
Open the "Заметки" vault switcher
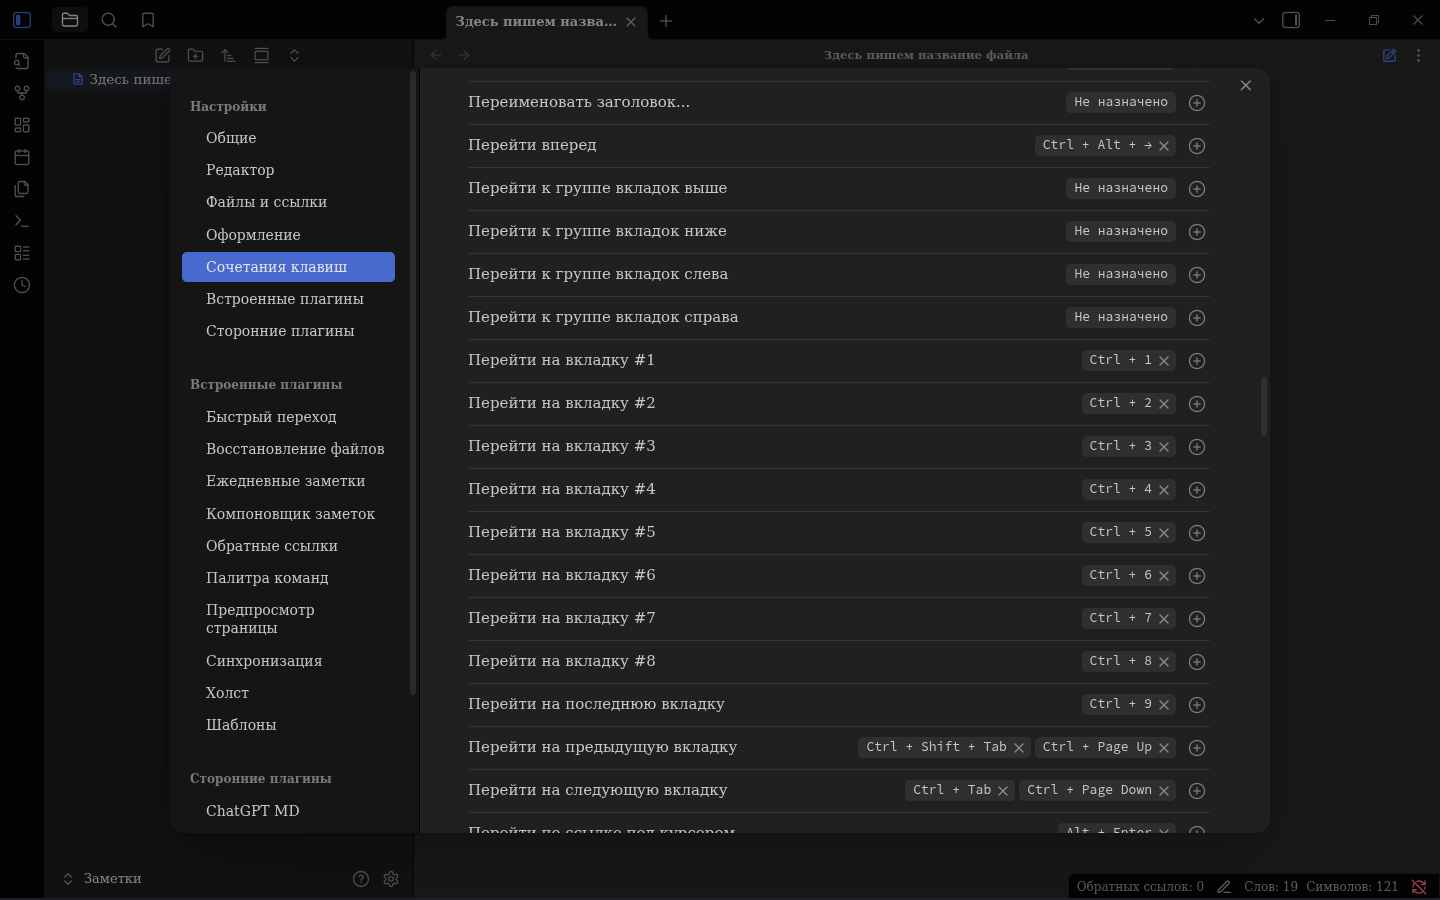pos(102,879)
